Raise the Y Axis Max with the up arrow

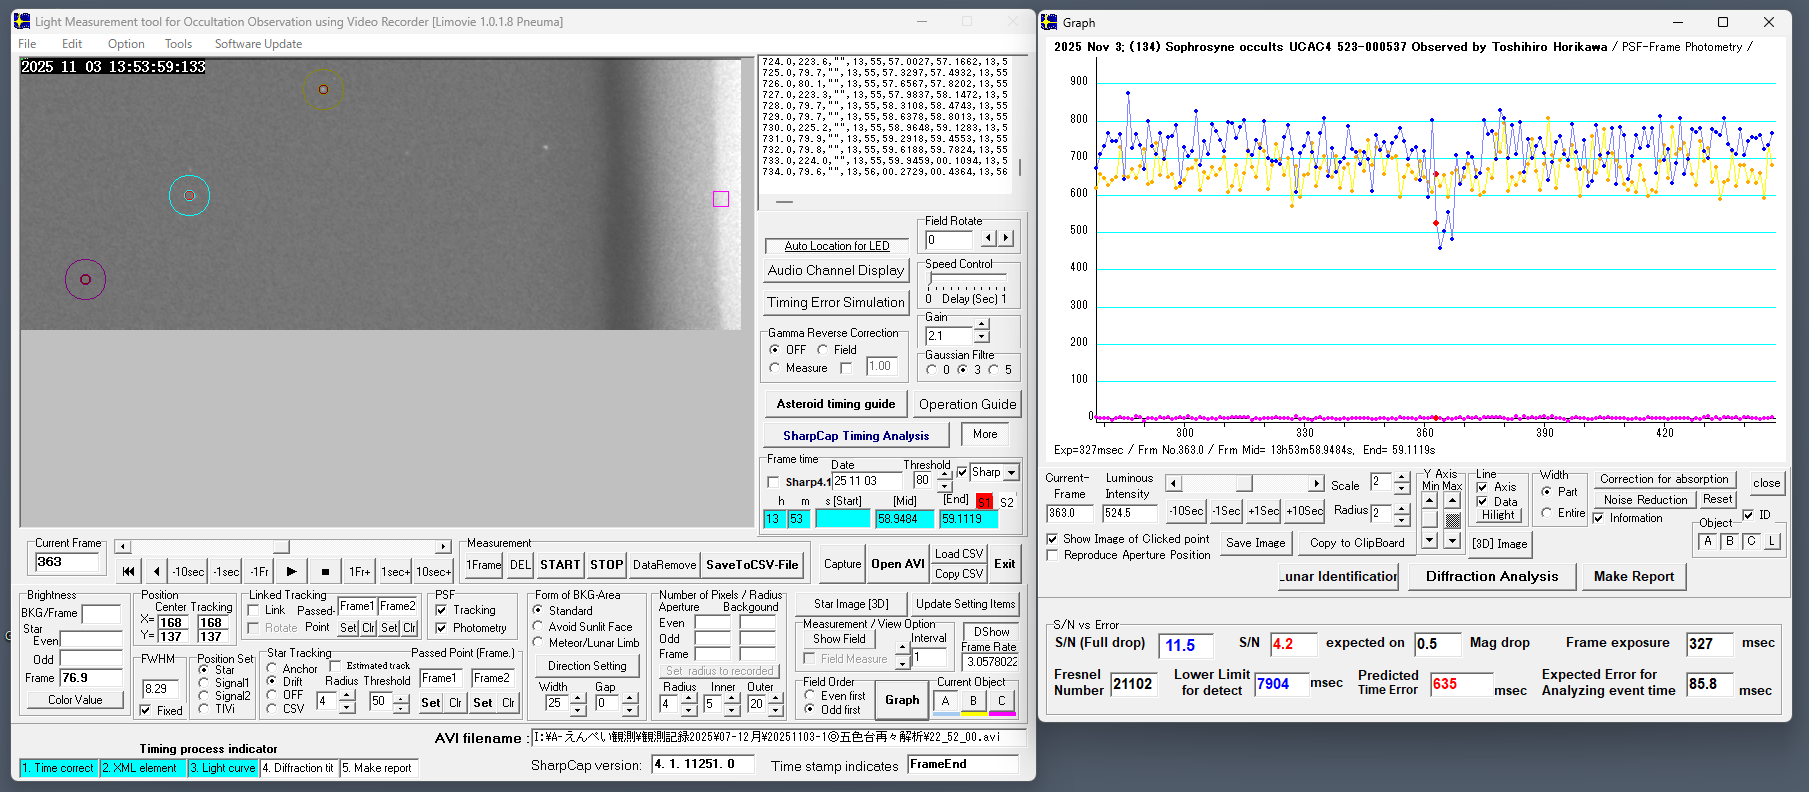point(1452,501)
